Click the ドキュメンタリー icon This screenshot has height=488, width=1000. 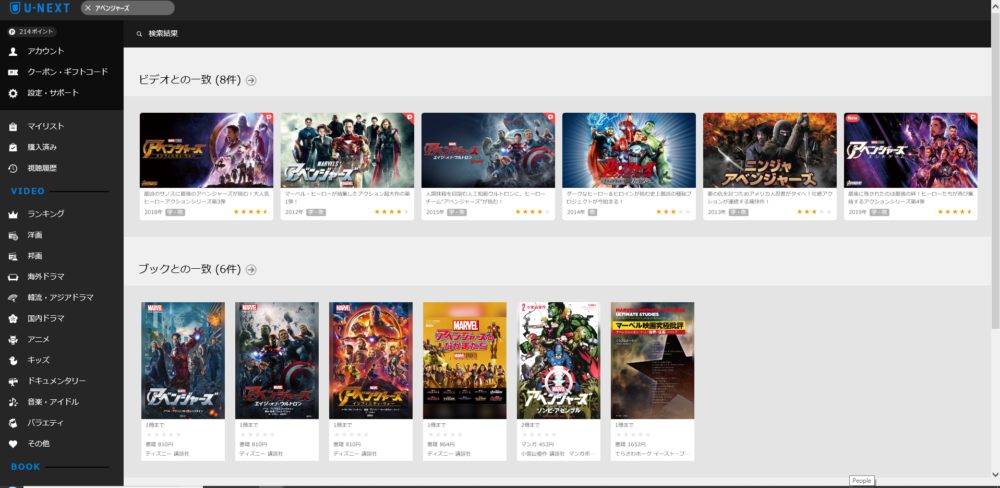13,381
